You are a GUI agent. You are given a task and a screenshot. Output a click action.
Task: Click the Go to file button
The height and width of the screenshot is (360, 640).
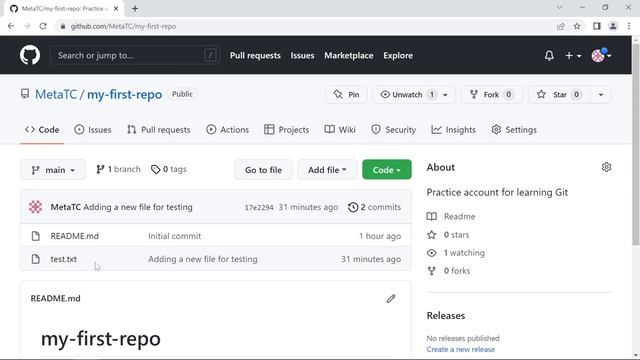point(263,170)
